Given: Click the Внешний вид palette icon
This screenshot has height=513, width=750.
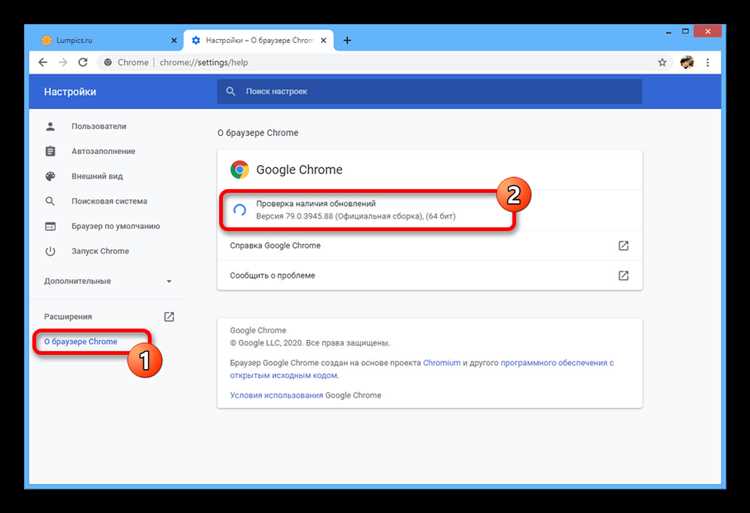Looking at the screenshot, I should (50, 176).
